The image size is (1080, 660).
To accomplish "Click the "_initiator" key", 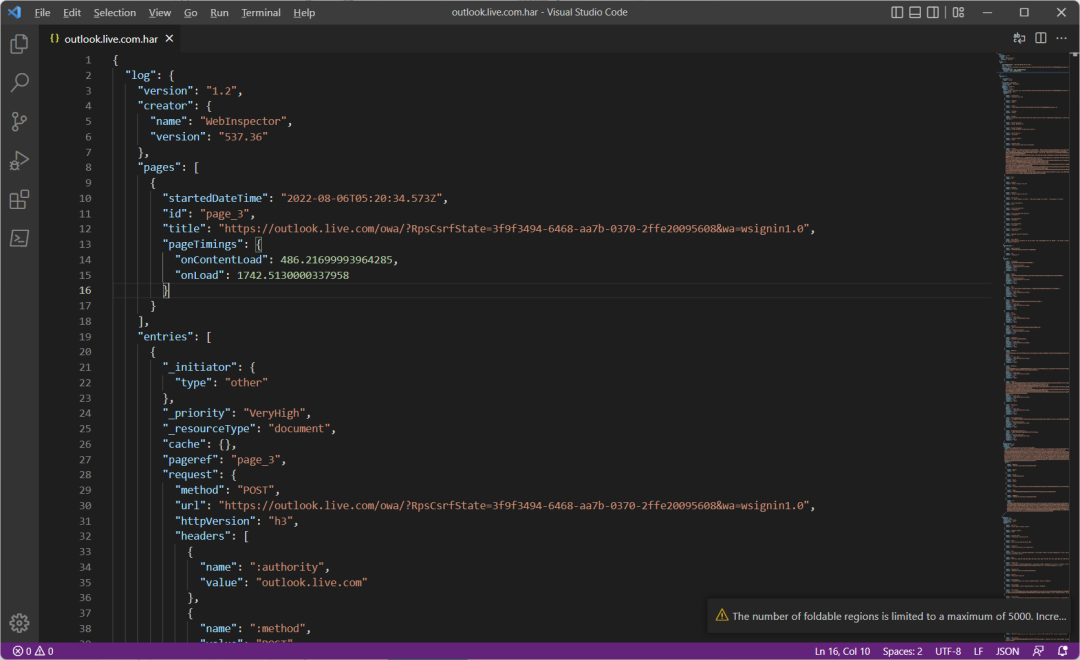I will click(x=202, y=367).
